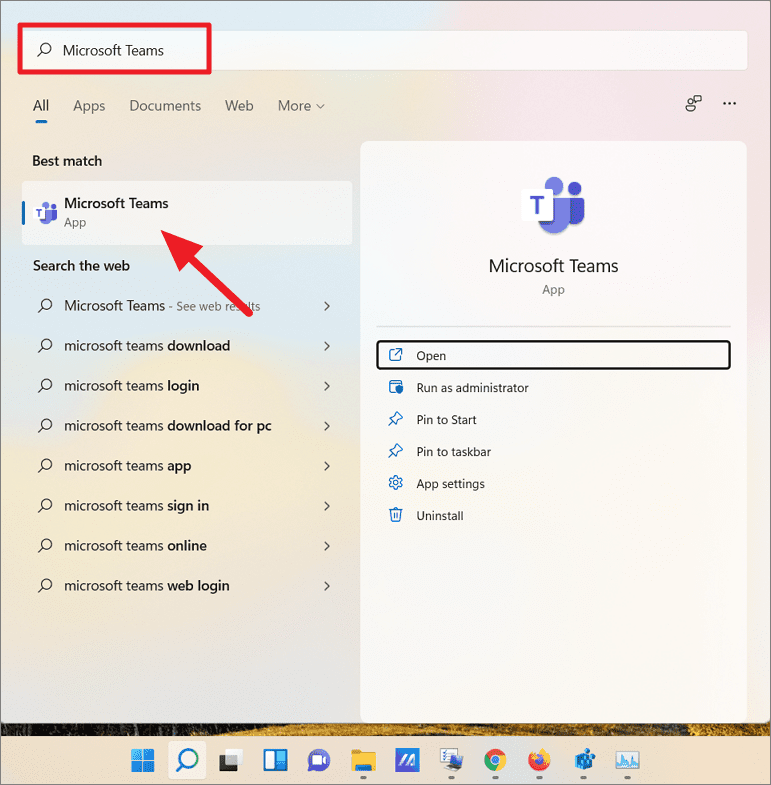
Task: Click search icon beside 'microsoft teams app'
Action: click(x=45, y=466)
